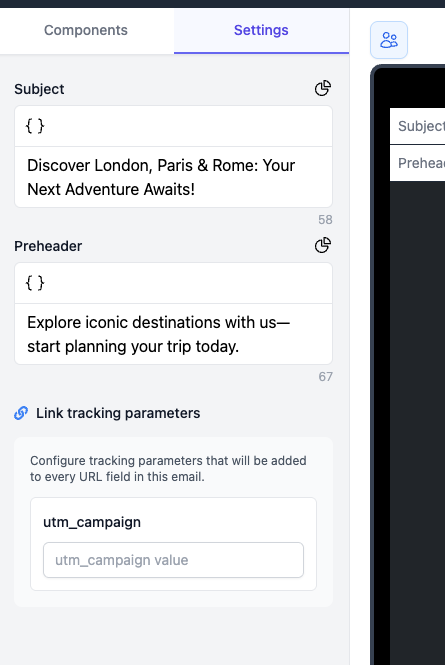
Task: Open the Preheader A/B split pie icon
Action: point(323,245)
